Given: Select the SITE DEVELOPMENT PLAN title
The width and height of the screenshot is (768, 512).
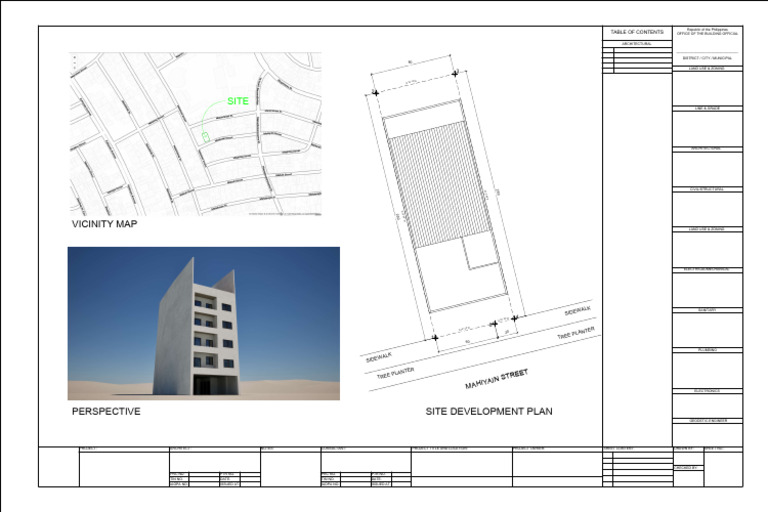Looking at the screenshot, I should (x=489, y=412).
